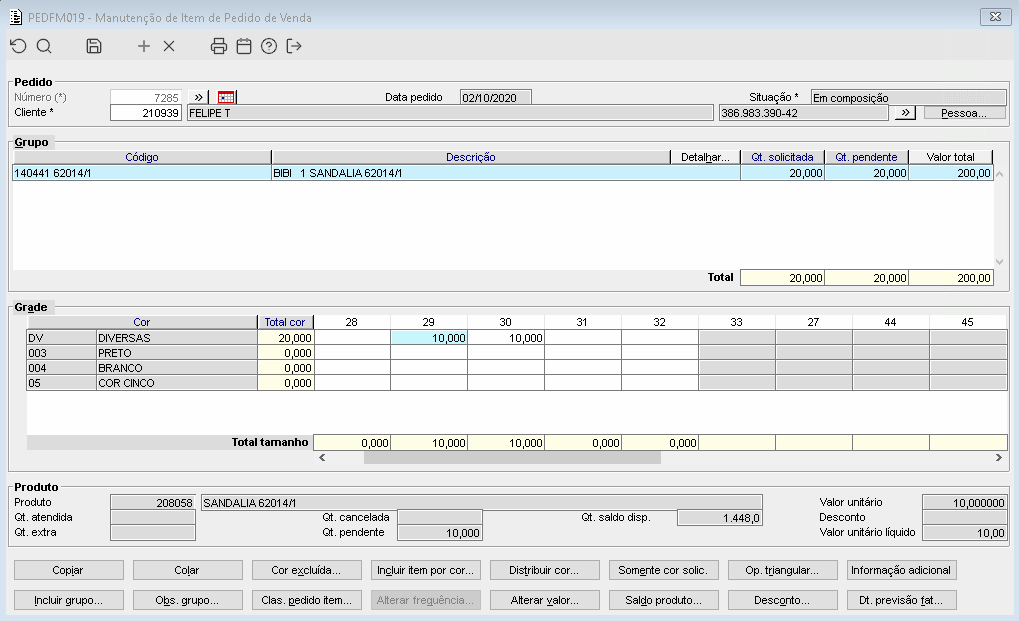
Task: Click Alterar valor... button
Action: [544, 600]
